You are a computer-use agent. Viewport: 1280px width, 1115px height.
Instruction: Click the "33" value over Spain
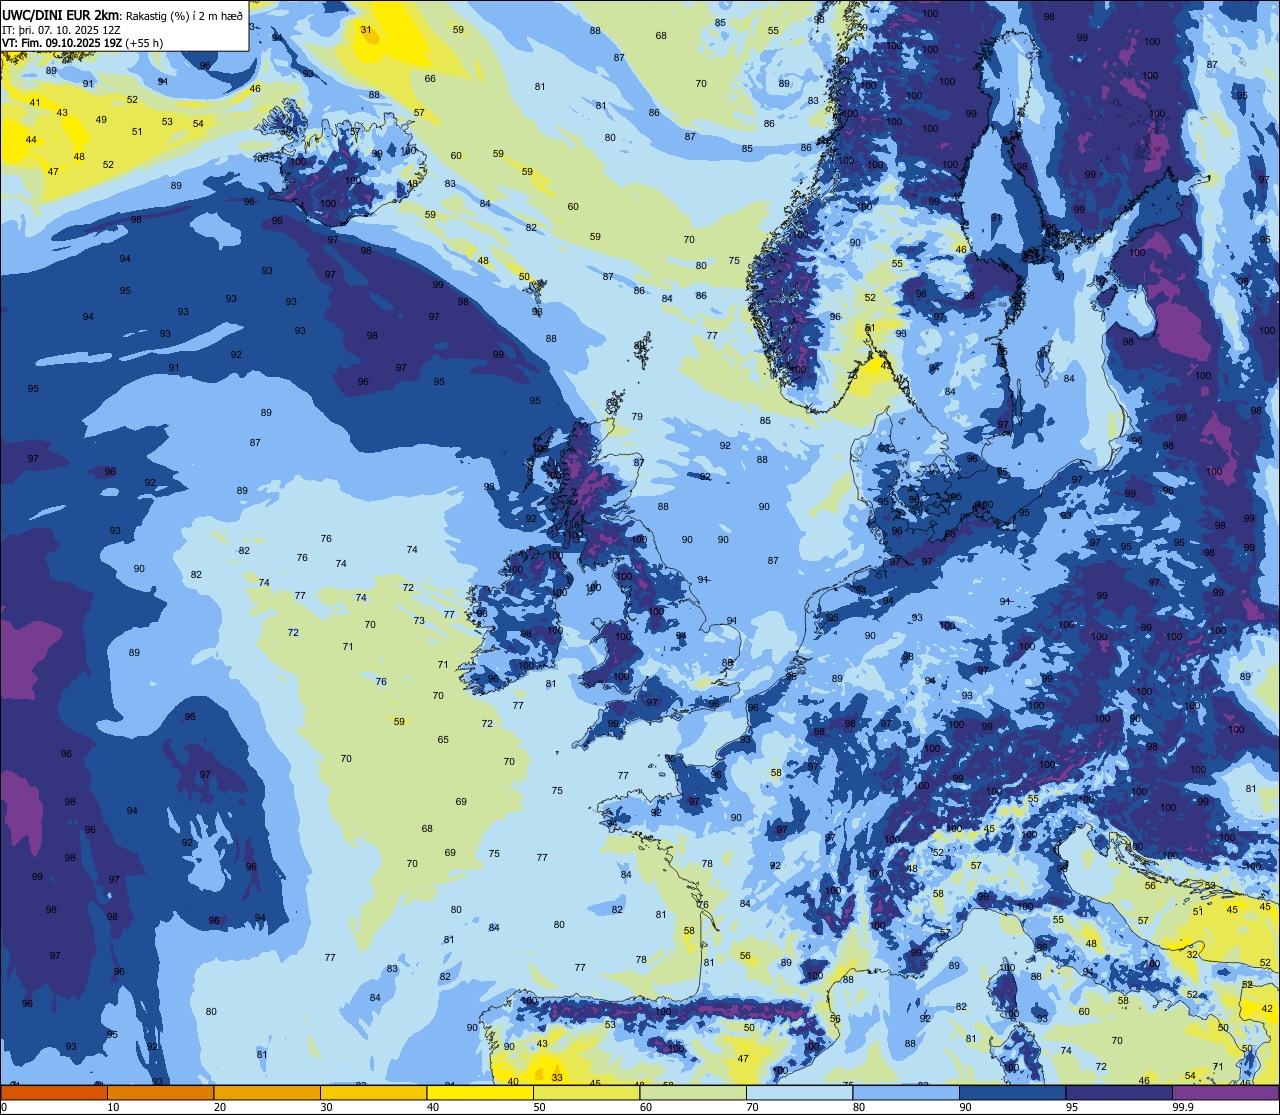[x=557, y=1078]
